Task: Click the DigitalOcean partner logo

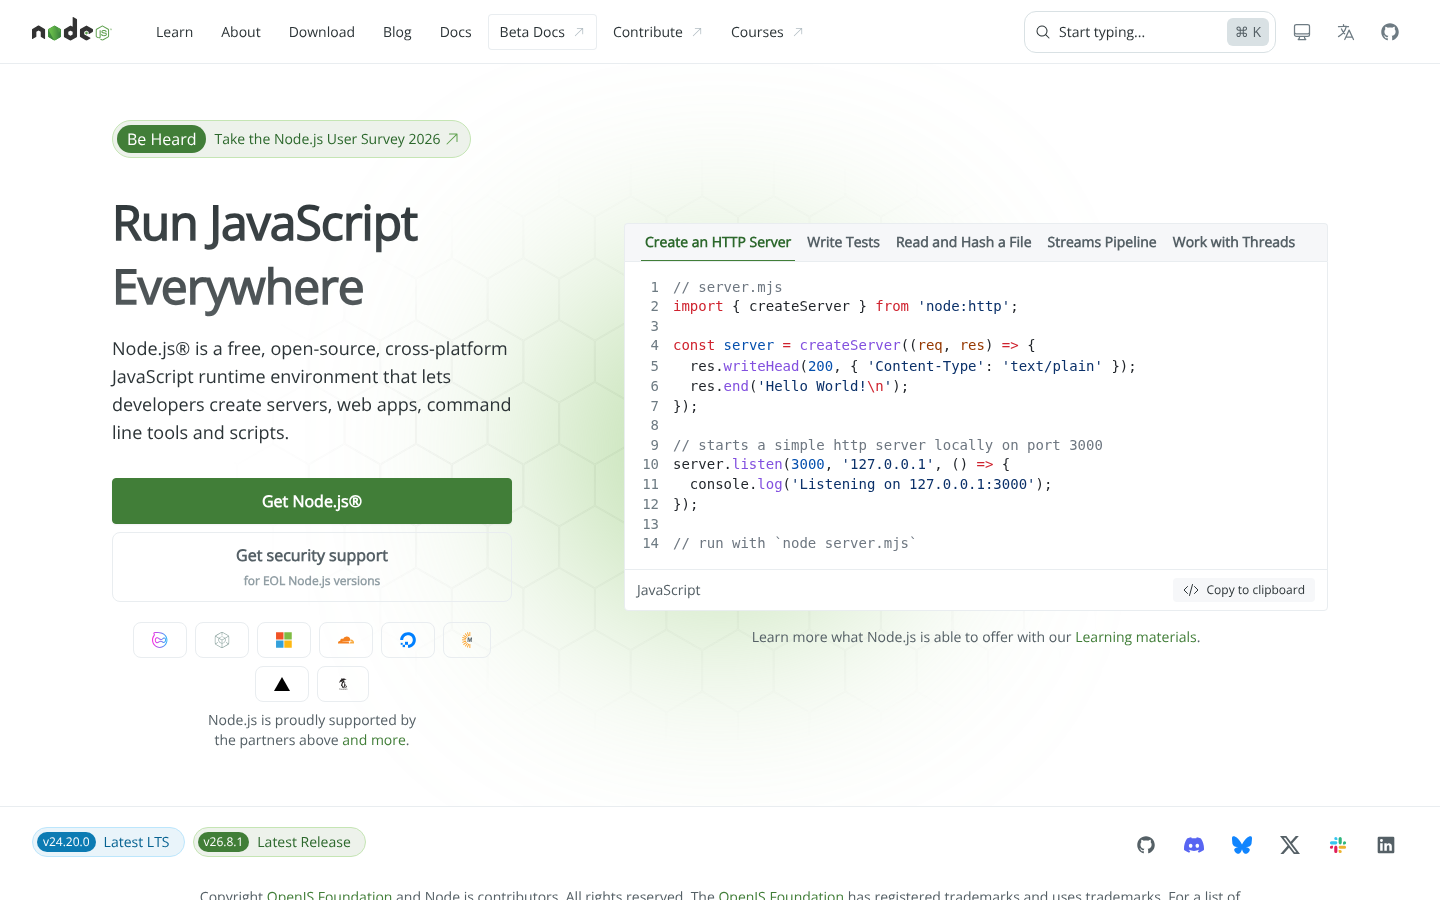Action: [408, 640]
